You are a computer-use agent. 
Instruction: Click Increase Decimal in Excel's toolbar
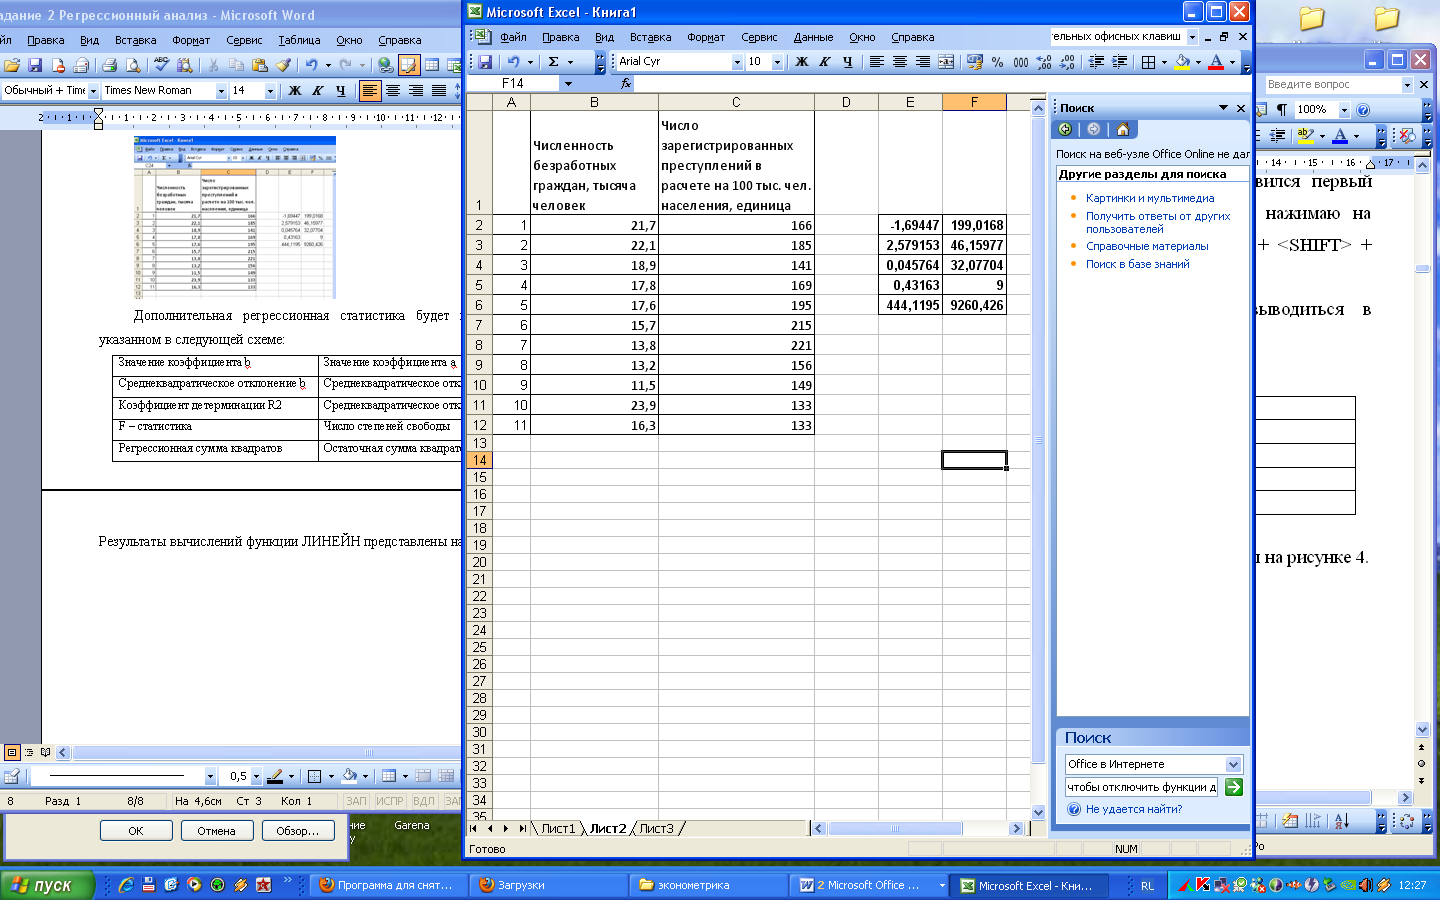tap(1044, 62)
